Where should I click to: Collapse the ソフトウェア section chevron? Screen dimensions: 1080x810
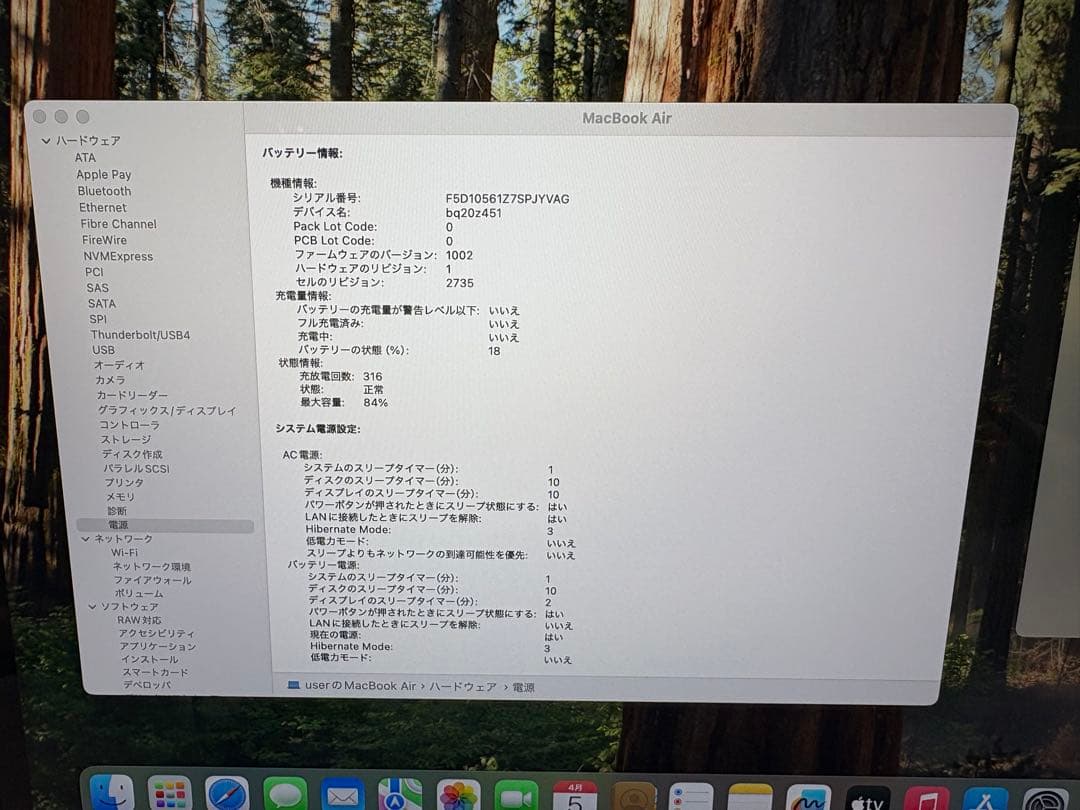pos(92,607)
